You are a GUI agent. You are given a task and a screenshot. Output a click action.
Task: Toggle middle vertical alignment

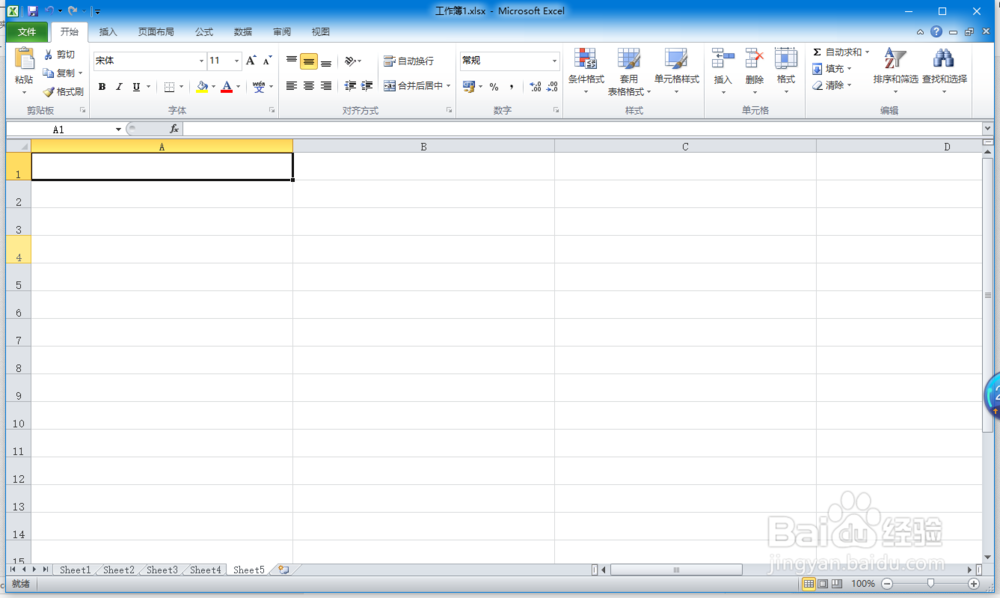click(x=309, y=61)
